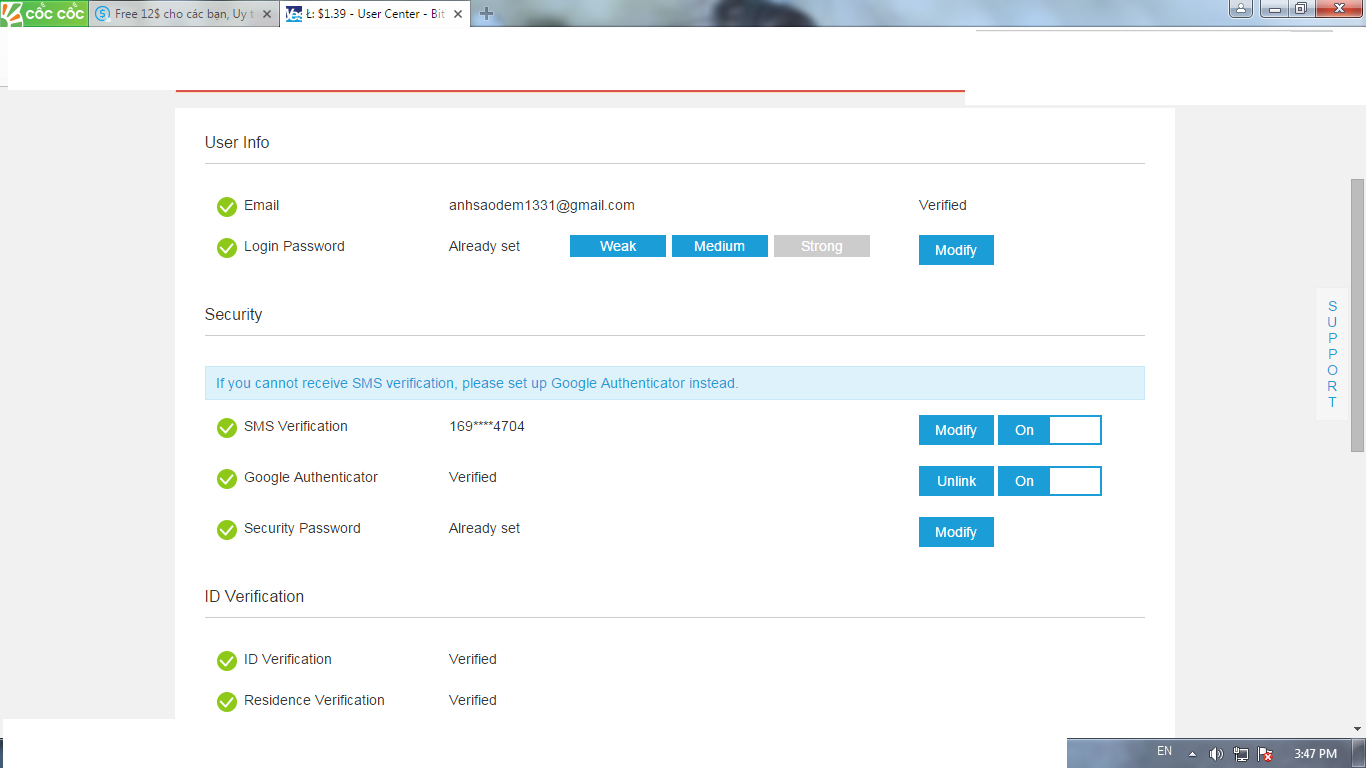The image size is (1366, 768).
Task: Click the green check beside Security Password
Action: pyautogui.click(x=227, y=530)
